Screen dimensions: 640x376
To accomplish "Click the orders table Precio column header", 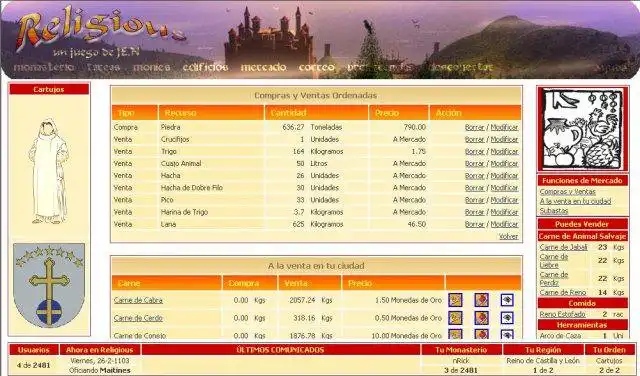I will 399,113.
